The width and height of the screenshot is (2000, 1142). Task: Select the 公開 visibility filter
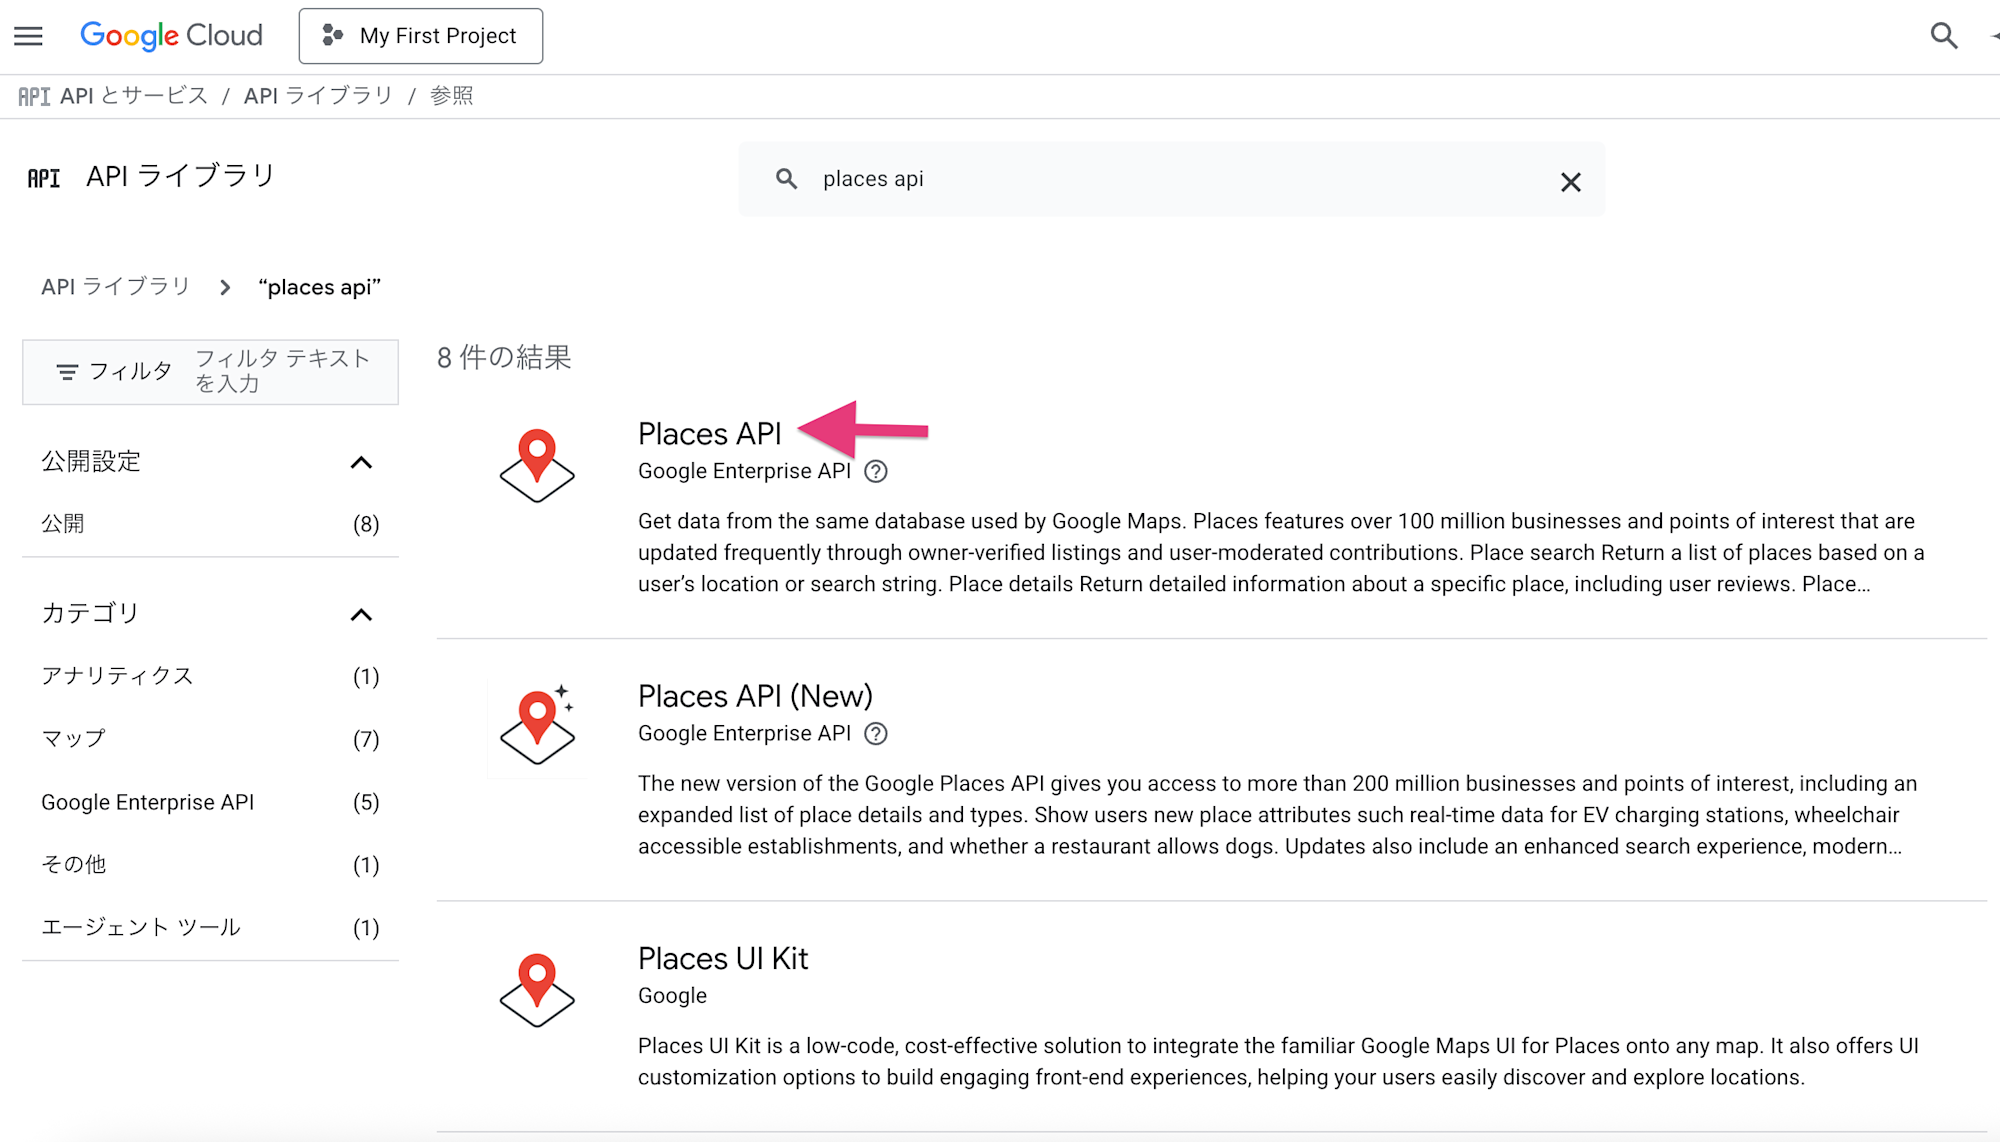coord(63,524)
